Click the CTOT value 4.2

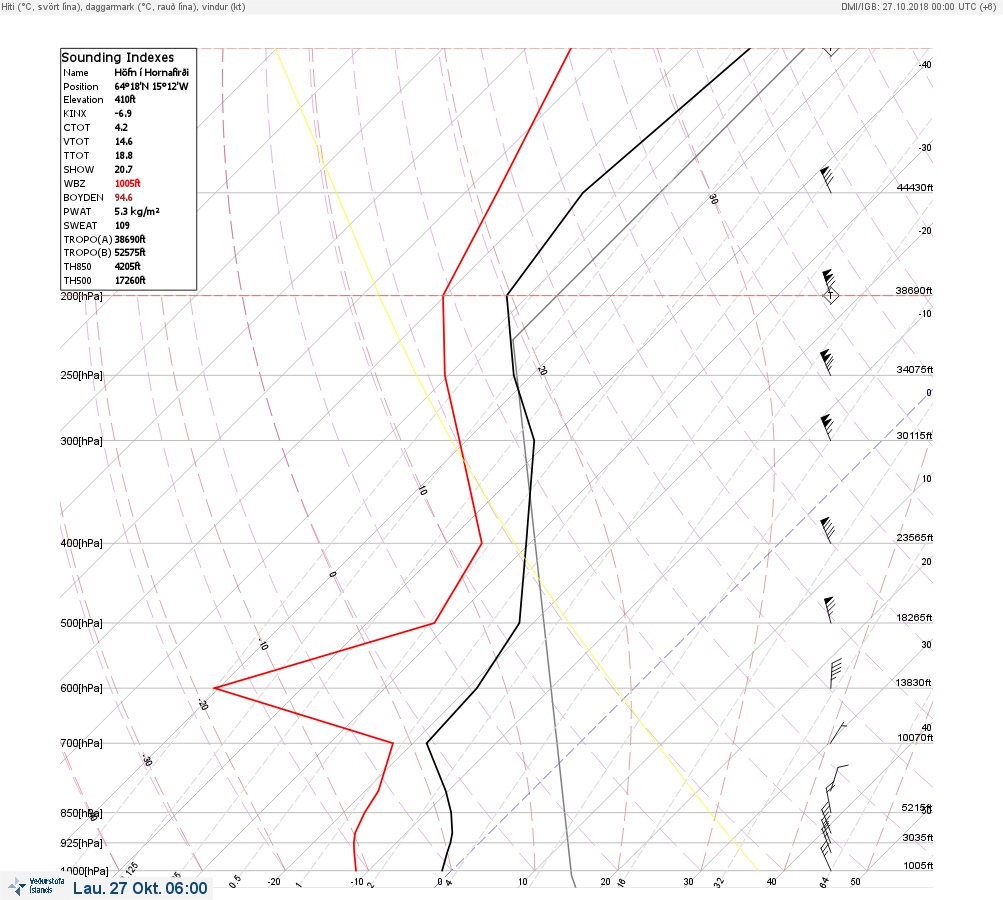pos(121,127)
